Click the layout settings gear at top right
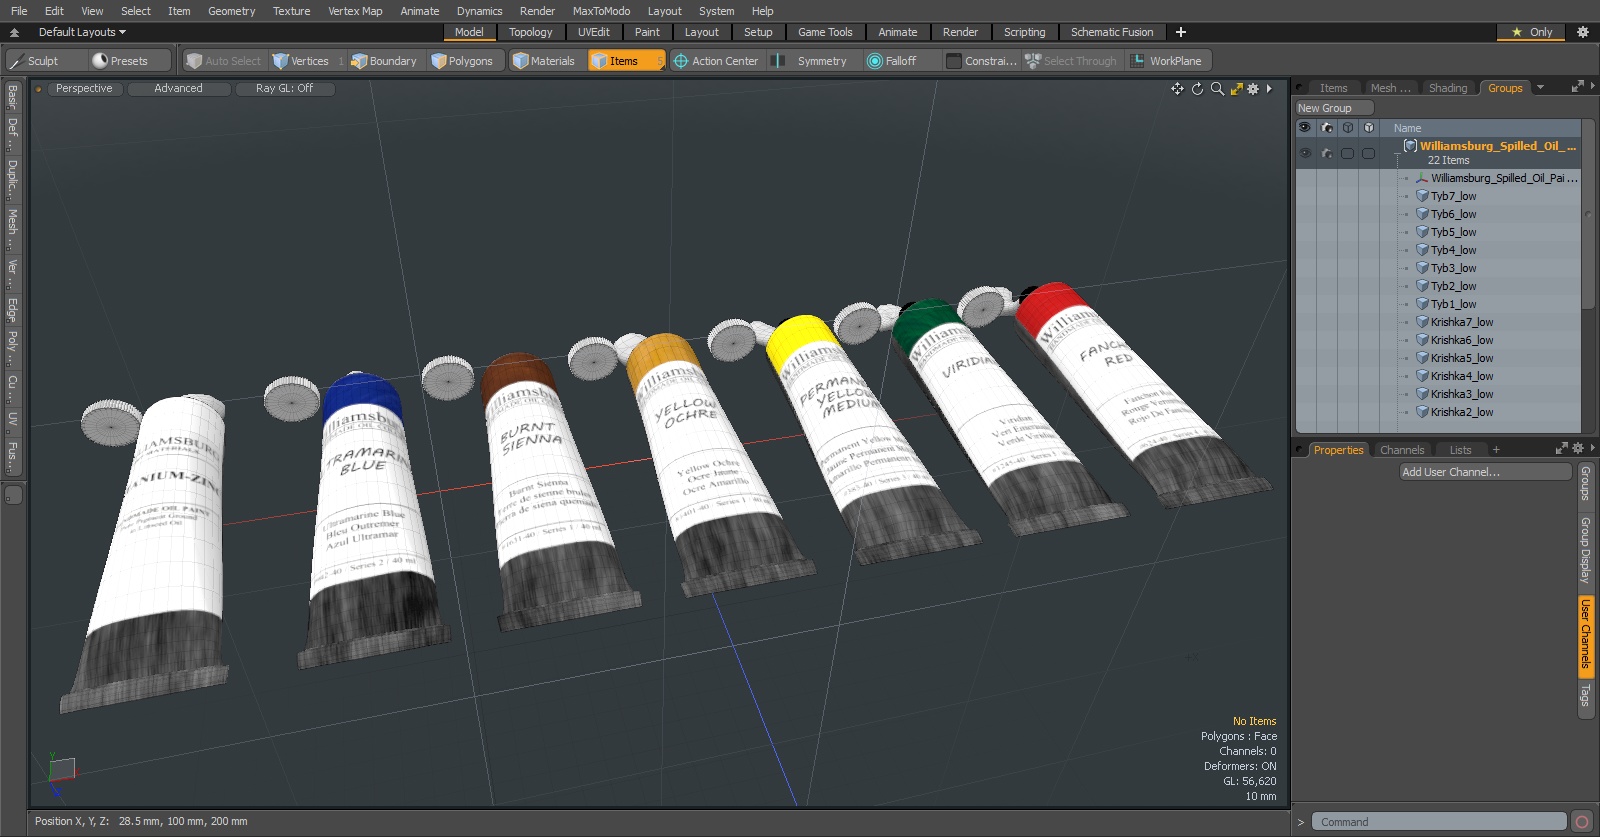Image resolution: width=1600 pixels, height=837 pixels. click(1583, 32)
